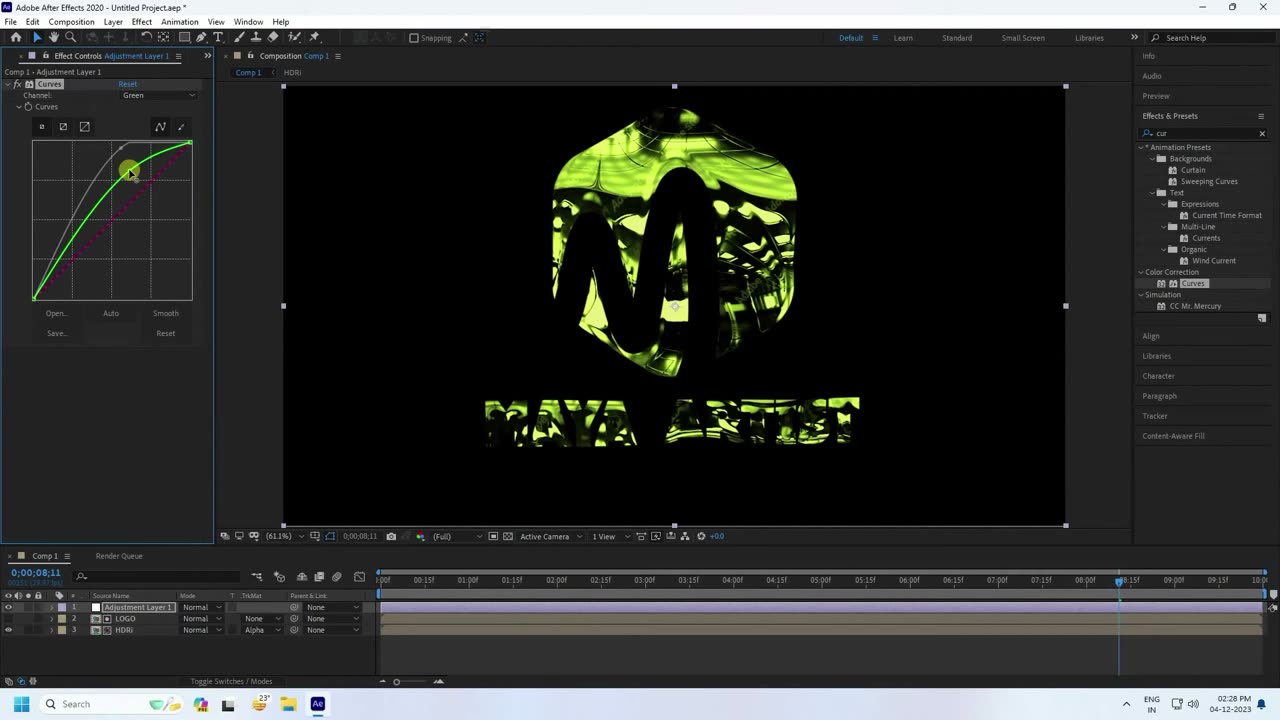
Task: Select the Home icon in the toolbar
Action: pyautogui.click(x=16, y=38)
